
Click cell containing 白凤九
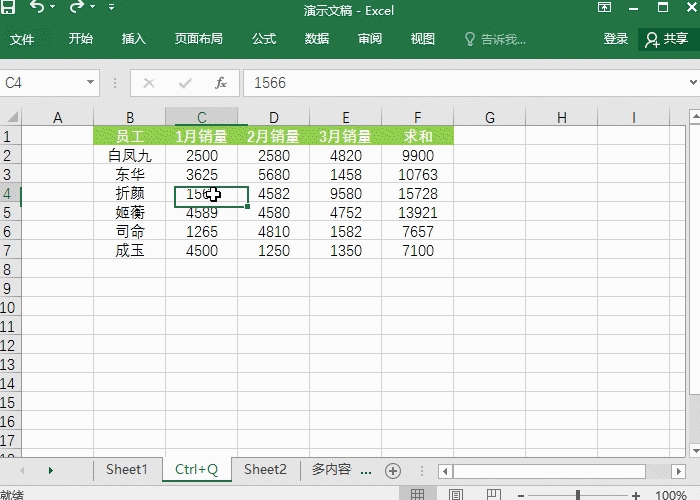(x=129, y=155)
